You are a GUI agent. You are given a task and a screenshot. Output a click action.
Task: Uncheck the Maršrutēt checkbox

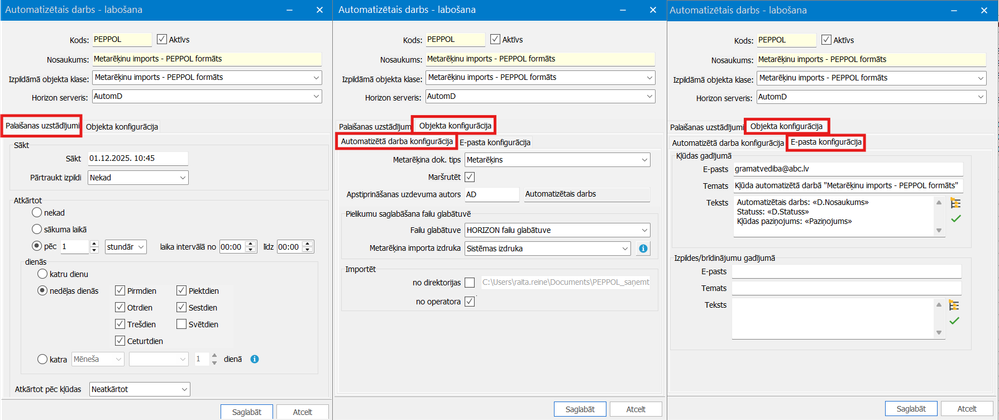tap(470, 177)
